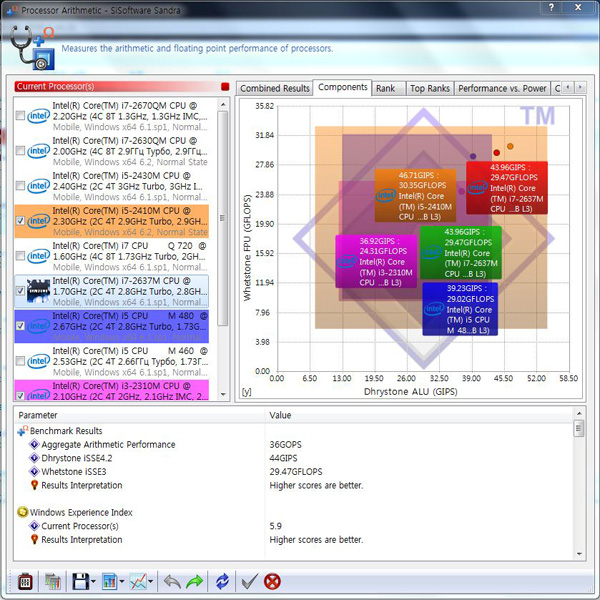Click the orange i5-2410M chart label
600x600 pixels.
pos(416,196)
